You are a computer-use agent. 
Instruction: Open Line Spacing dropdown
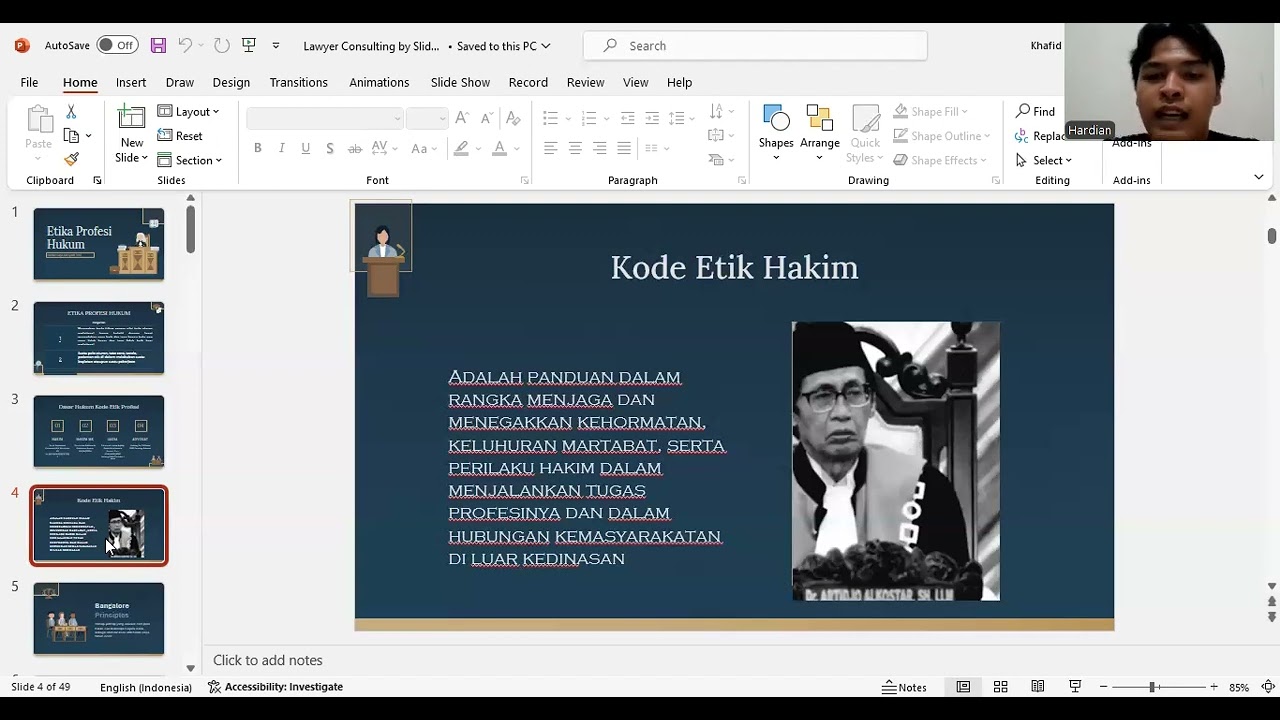pos(681,118)
